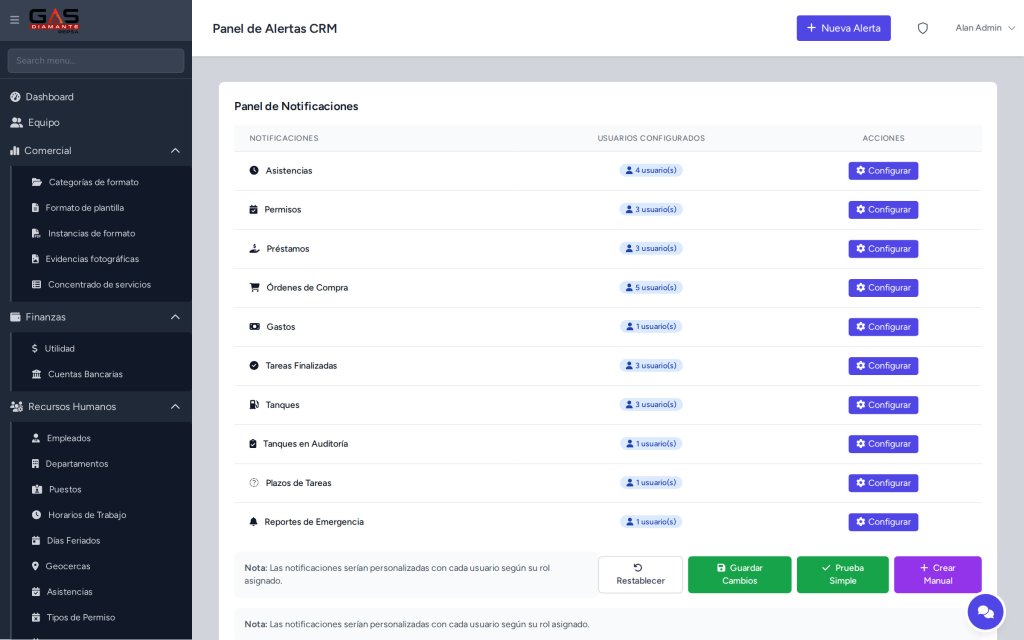Click the 1 usuario(s) badge for Gastos
This screenshot has width=1024, height=640.
tap(650, 327)
